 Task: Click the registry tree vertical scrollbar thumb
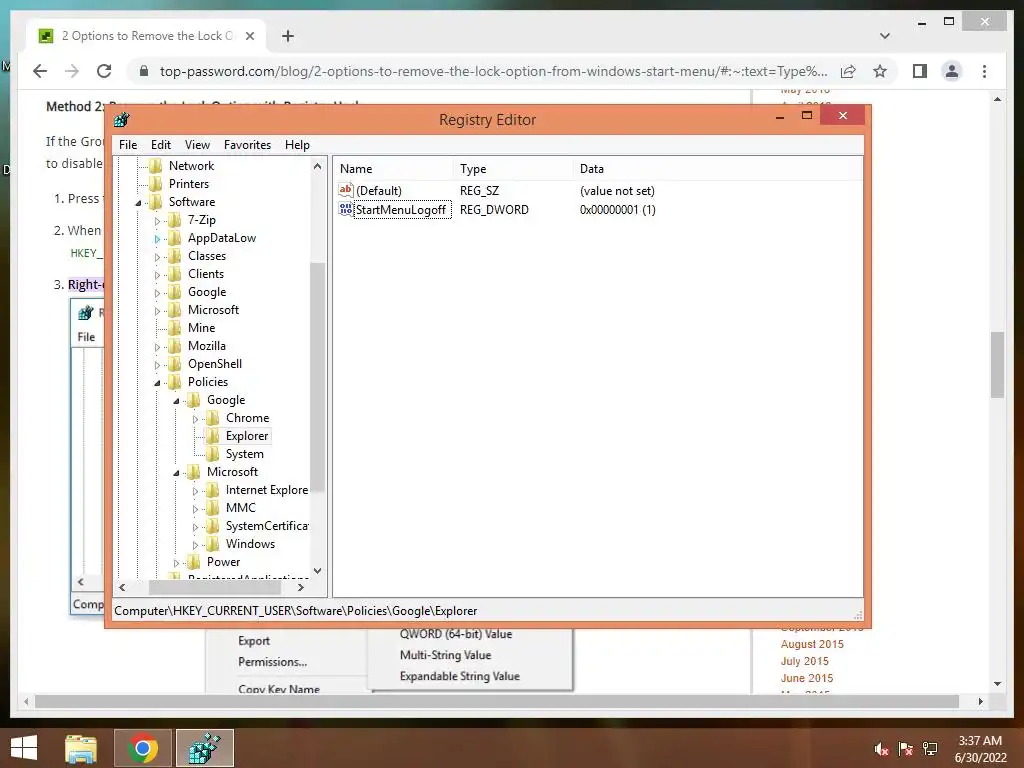point(317,377)
